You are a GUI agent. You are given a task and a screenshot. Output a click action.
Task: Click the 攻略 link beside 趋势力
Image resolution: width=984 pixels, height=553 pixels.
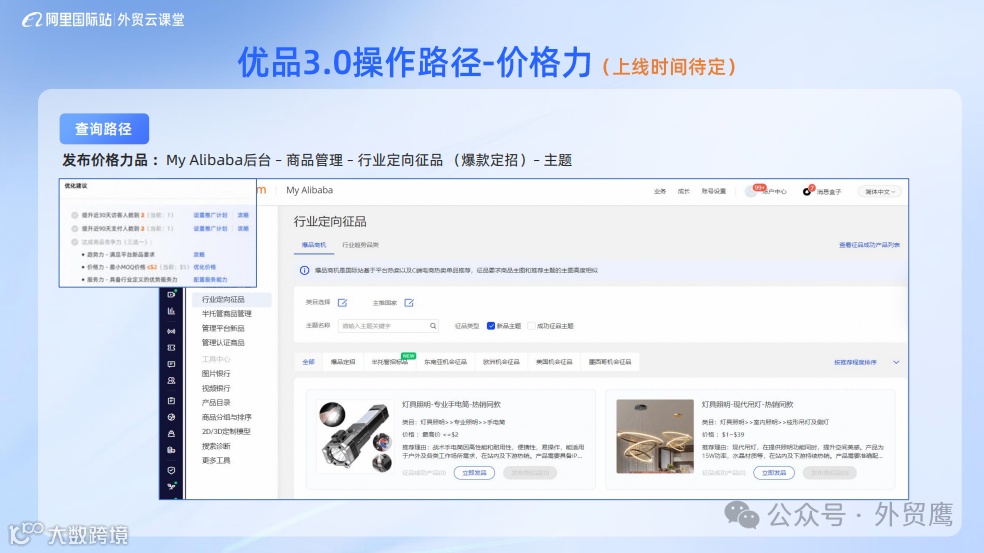point(199,254)
